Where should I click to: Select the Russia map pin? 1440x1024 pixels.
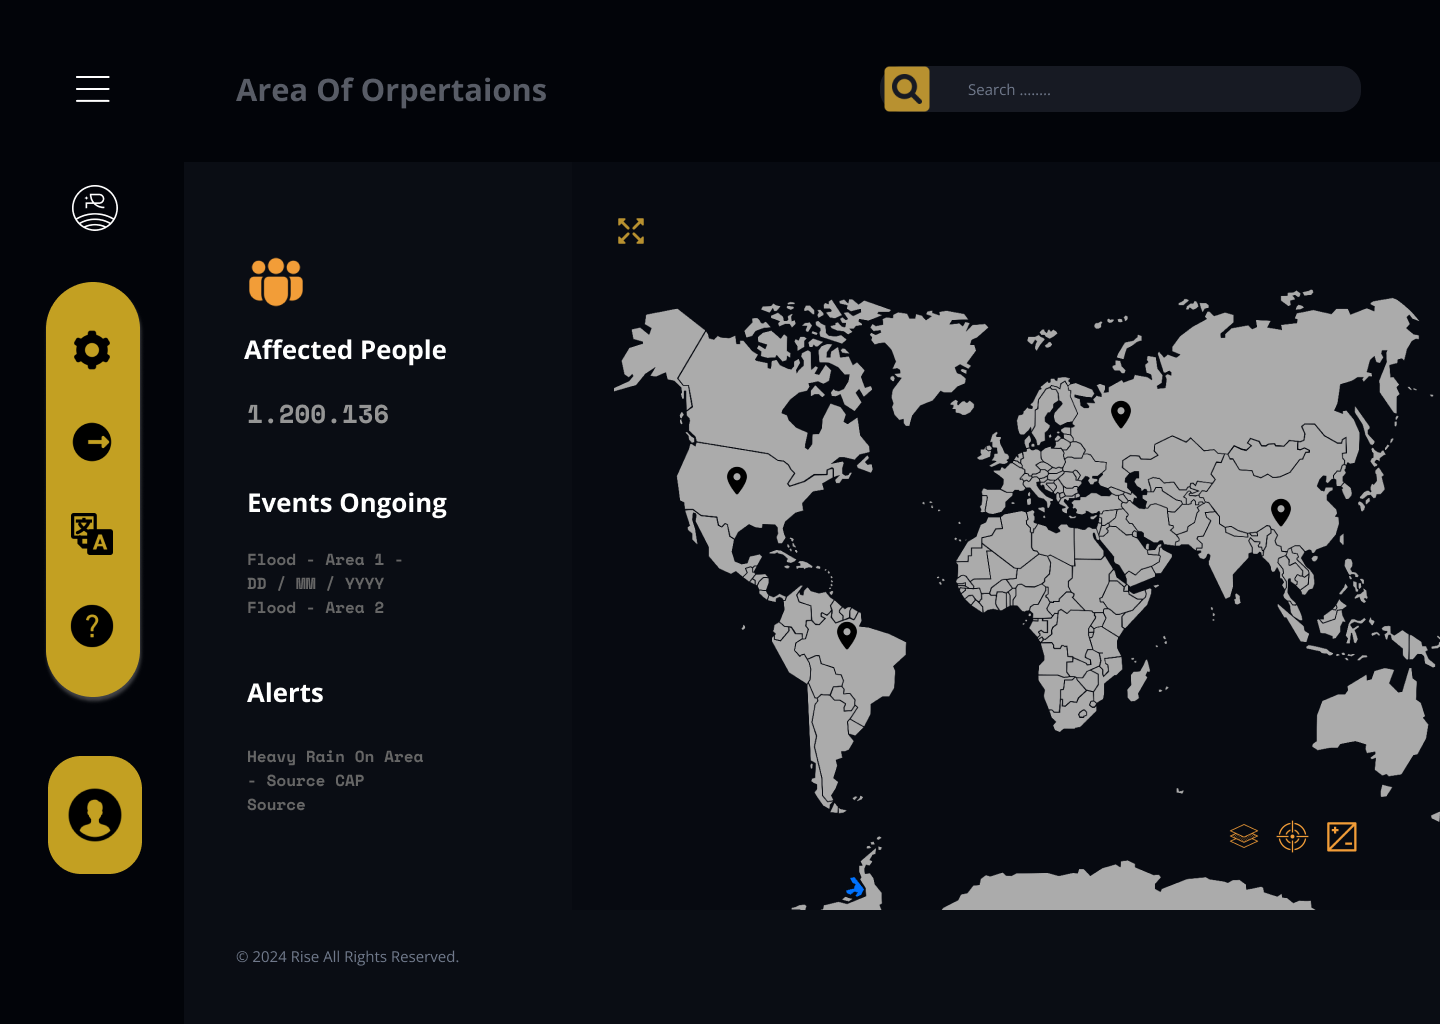(1121, 414)
